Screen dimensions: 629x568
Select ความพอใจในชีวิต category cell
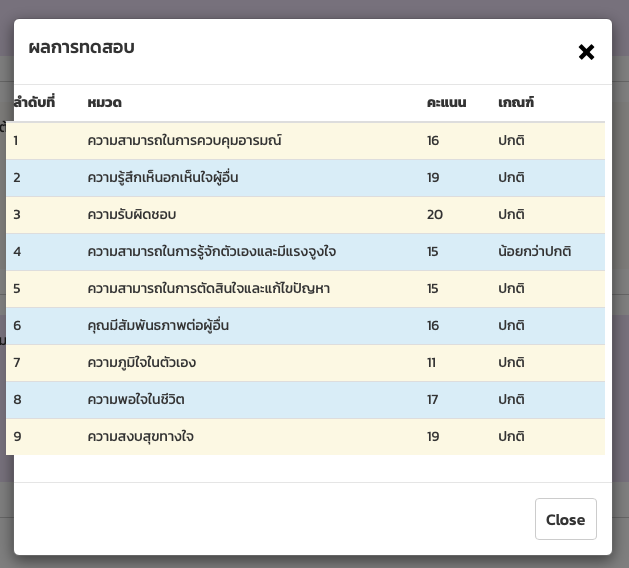point(136,399)
